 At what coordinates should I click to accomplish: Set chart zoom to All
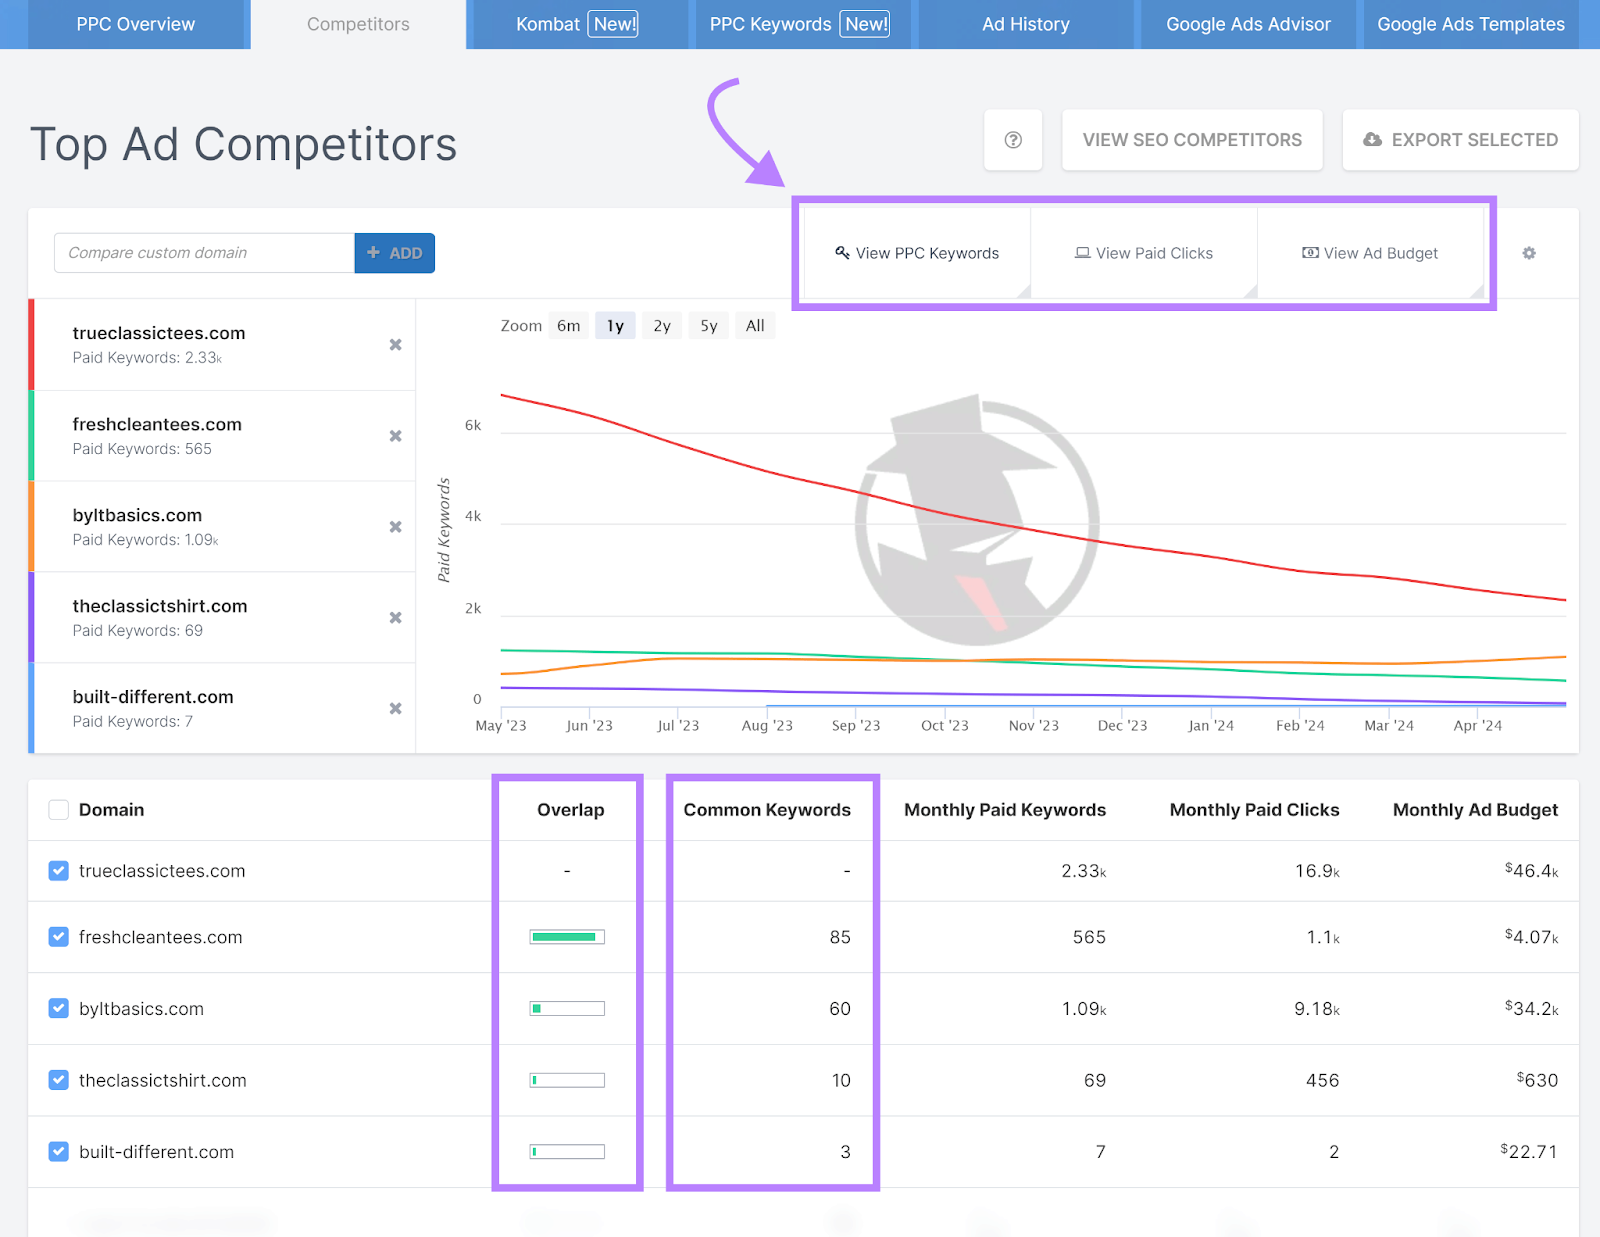click(x=755, y=326)
